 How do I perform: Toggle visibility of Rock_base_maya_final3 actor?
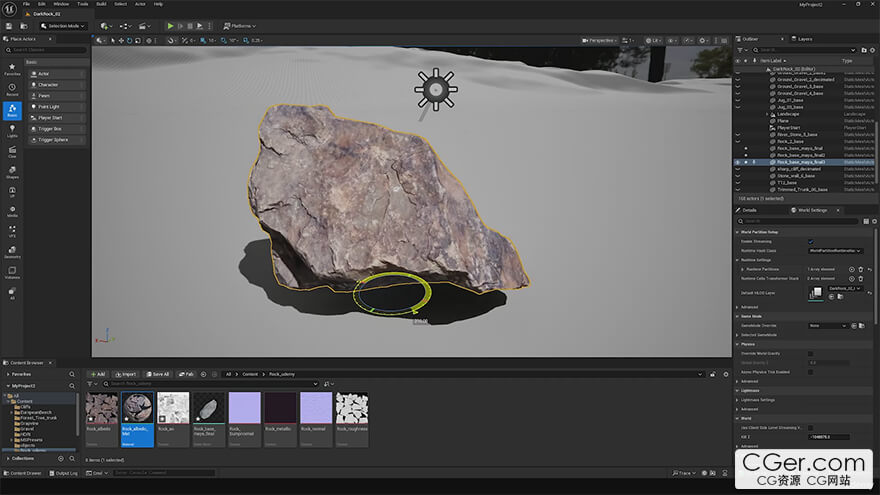pyautogui.click(x=738, y=161)
